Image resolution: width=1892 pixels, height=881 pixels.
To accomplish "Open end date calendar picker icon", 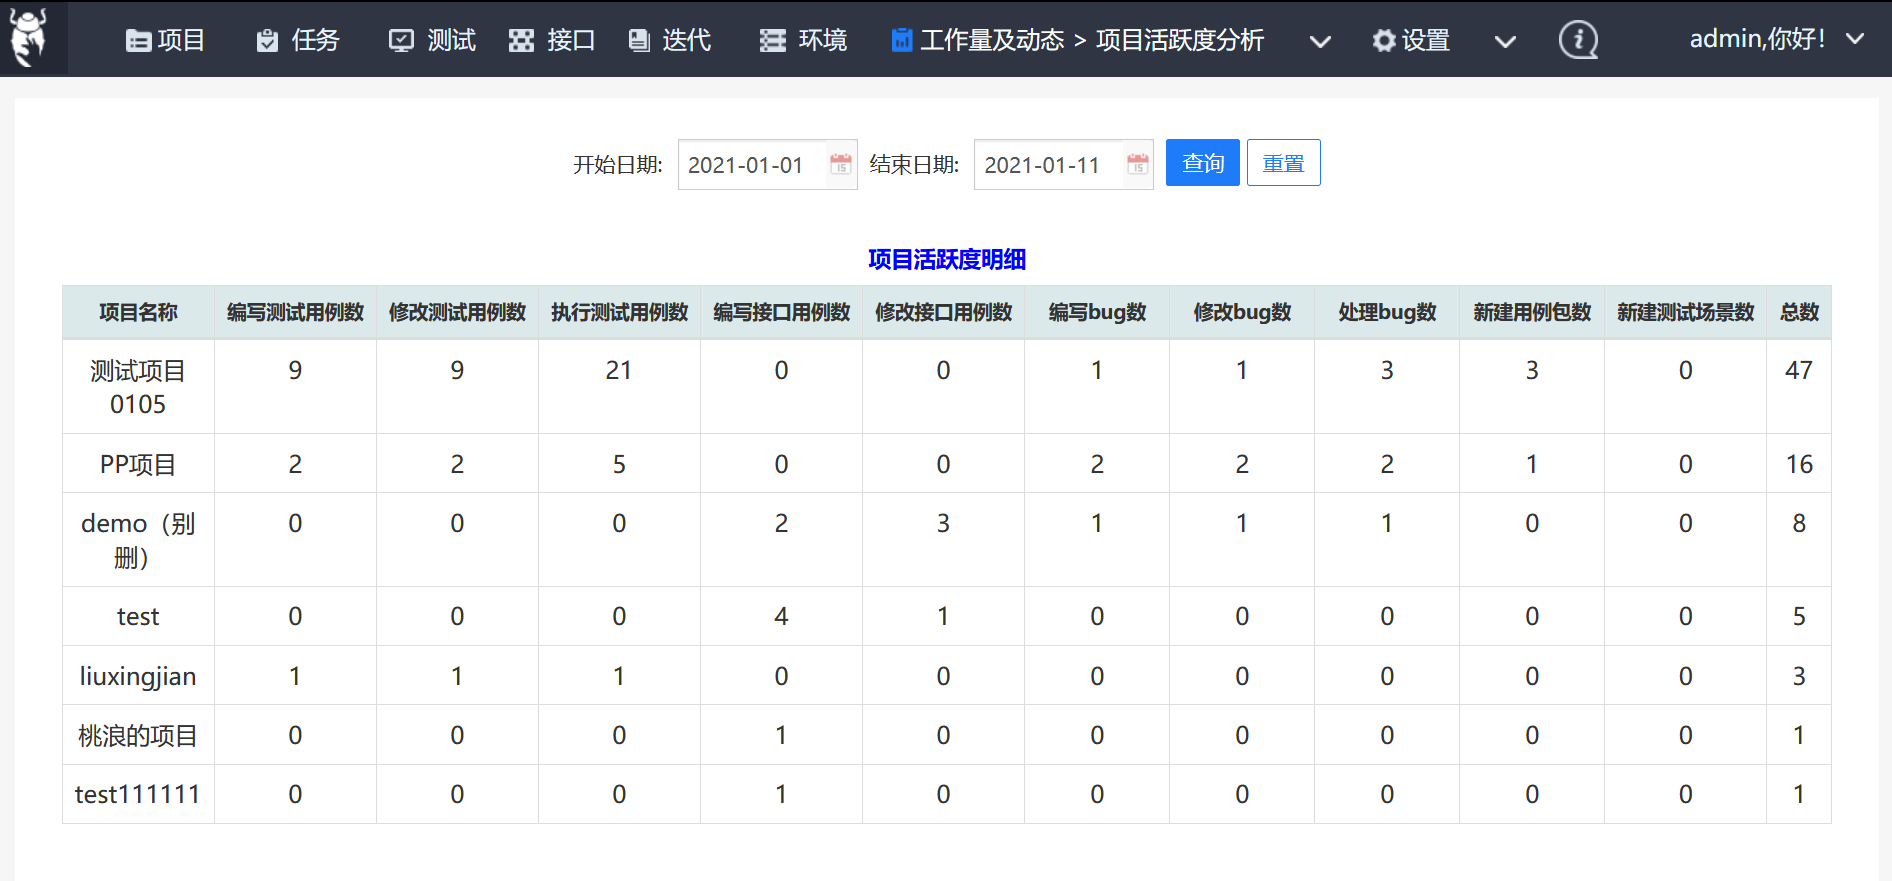I will [1137, 164].
